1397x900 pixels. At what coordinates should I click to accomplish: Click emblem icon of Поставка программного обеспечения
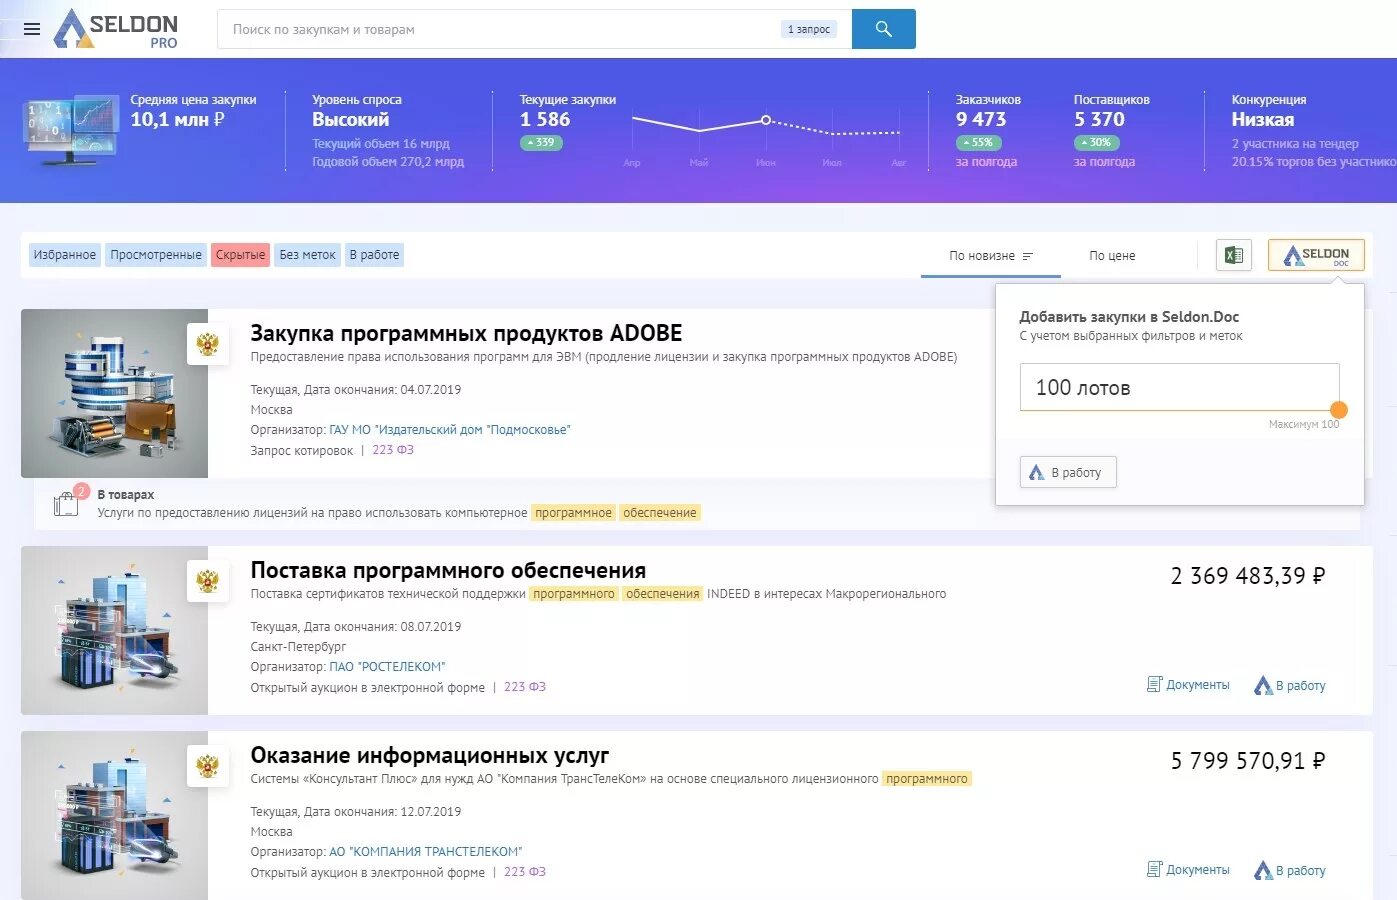tap(208, 581)
